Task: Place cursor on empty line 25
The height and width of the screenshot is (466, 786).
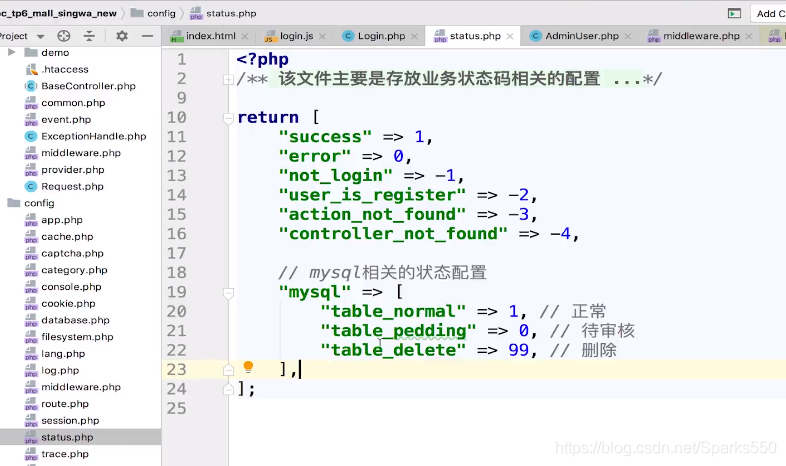Action: tap(506, 409)
